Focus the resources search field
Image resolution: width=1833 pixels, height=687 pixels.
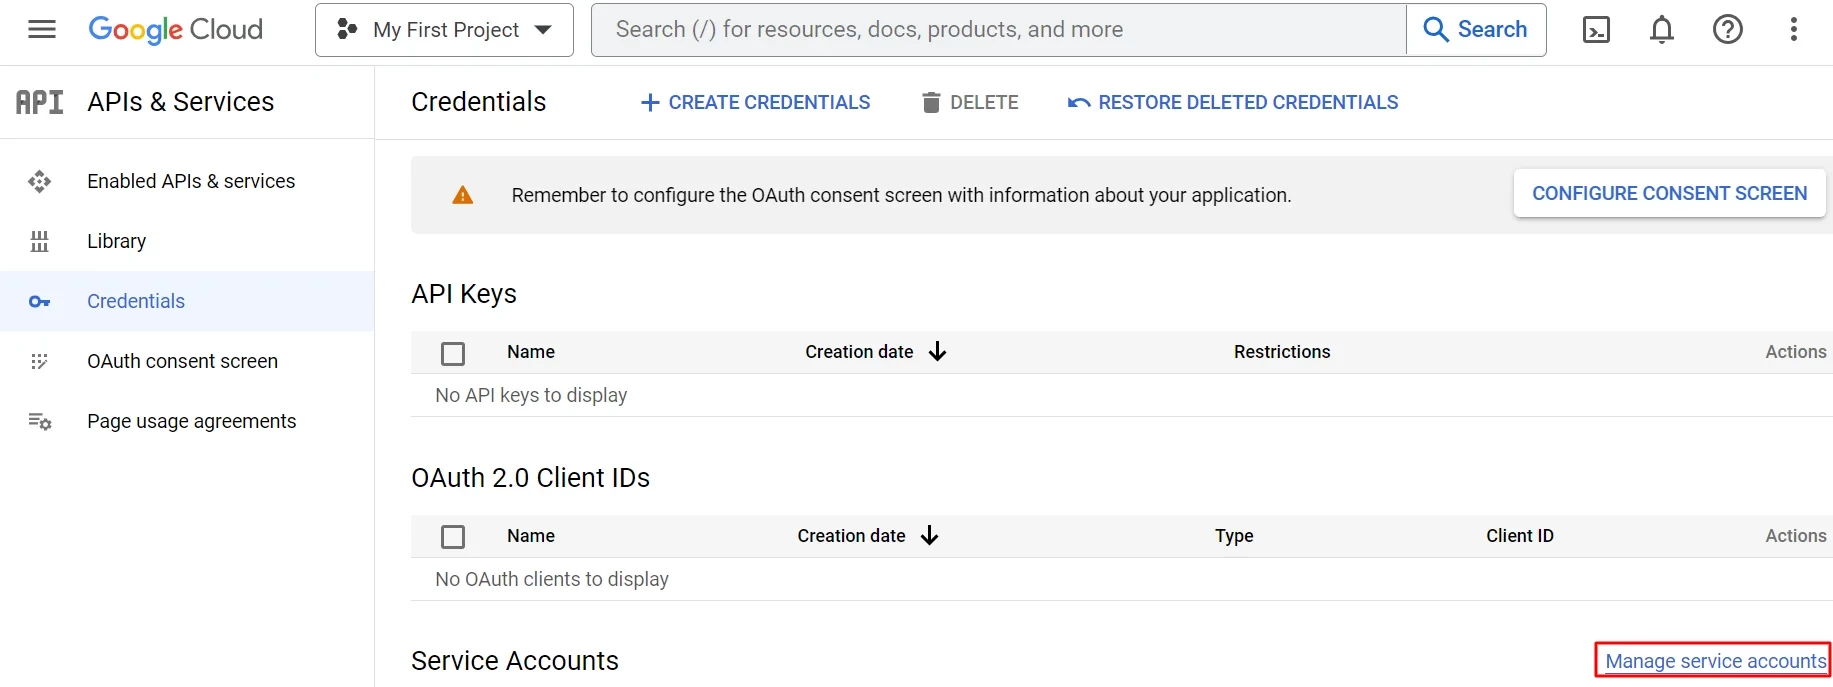coord(1000,30)
